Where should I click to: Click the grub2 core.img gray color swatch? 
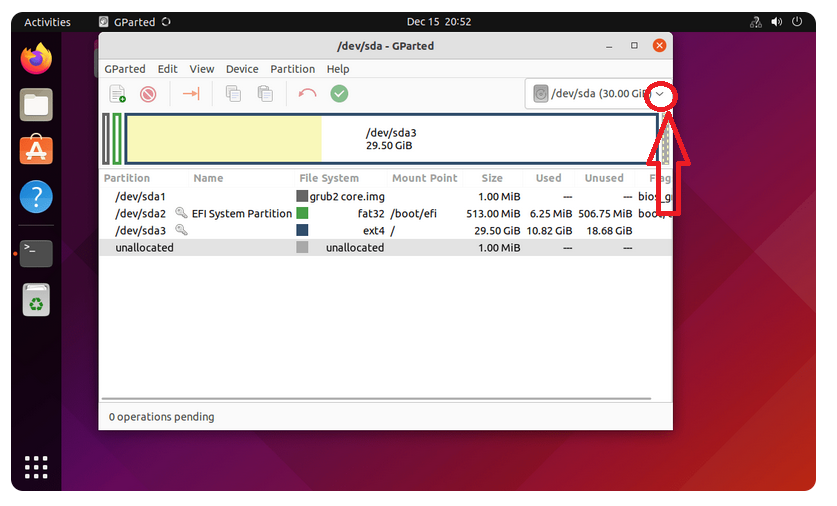click(x=302, y=196)
